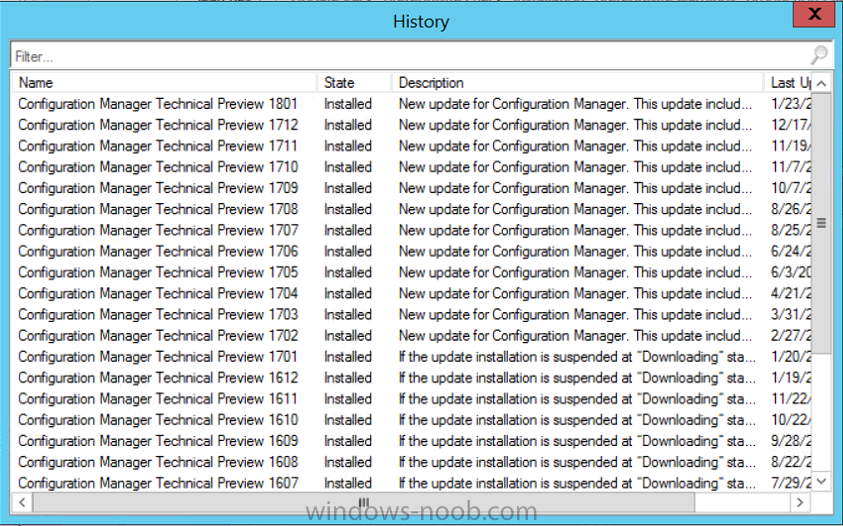Image resolution: width=843 pixels, height=526 pixels.
Task: Click the magnifier icon in Filter box
Action: click(x=819, y=55)
